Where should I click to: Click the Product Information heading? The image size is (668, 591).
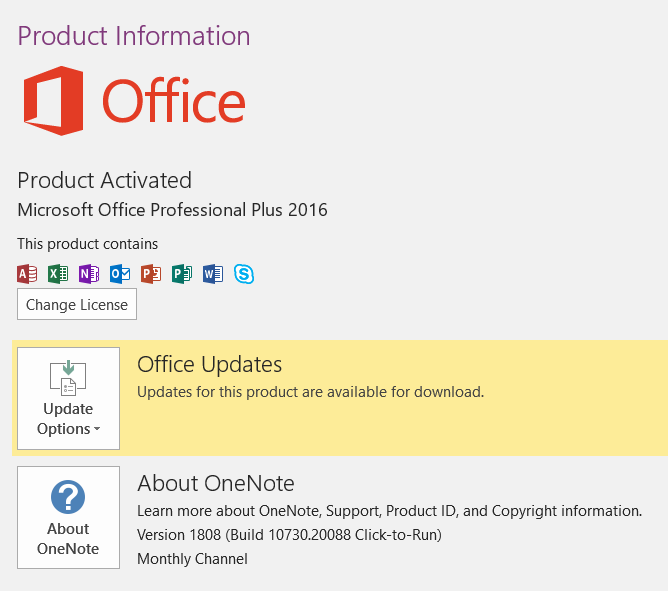click(x=134, y=36)
